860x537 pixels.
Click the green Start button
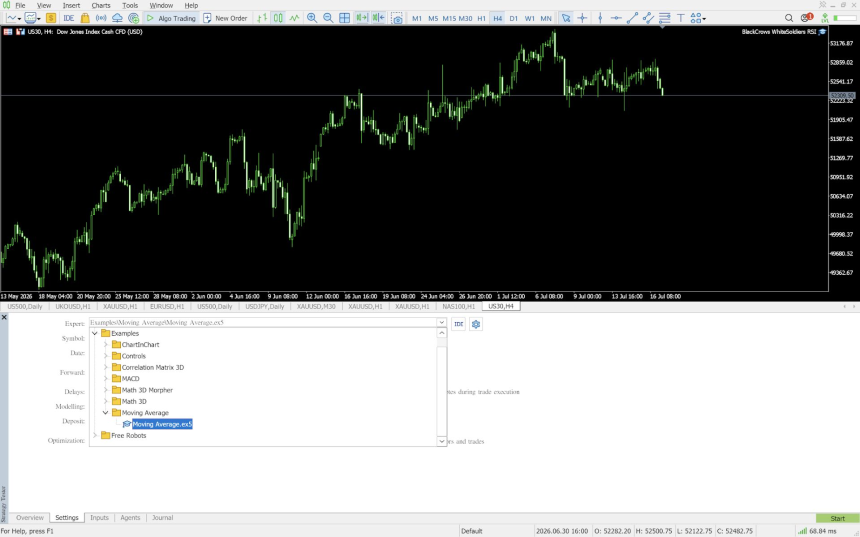coord(837,518)
